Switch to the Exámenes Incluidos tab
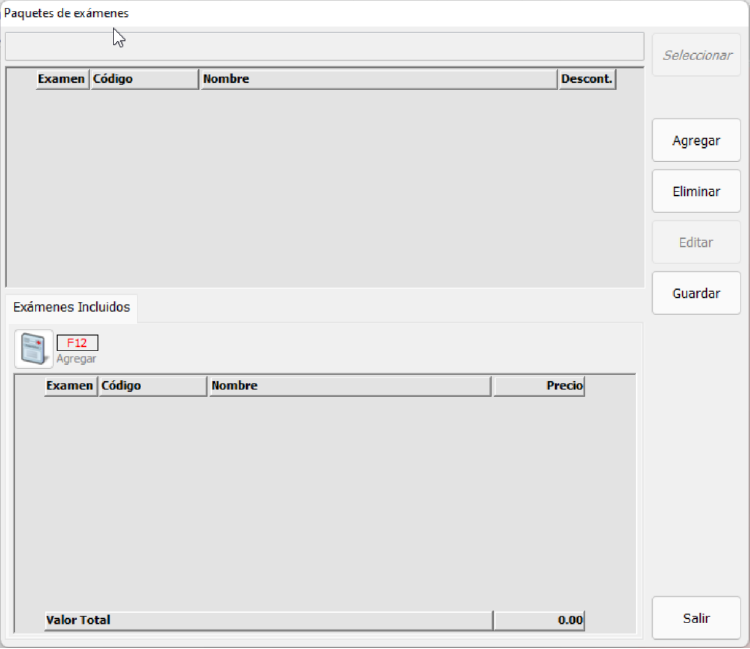The width and height of the screenshot is (750, 649). (72, 308)
